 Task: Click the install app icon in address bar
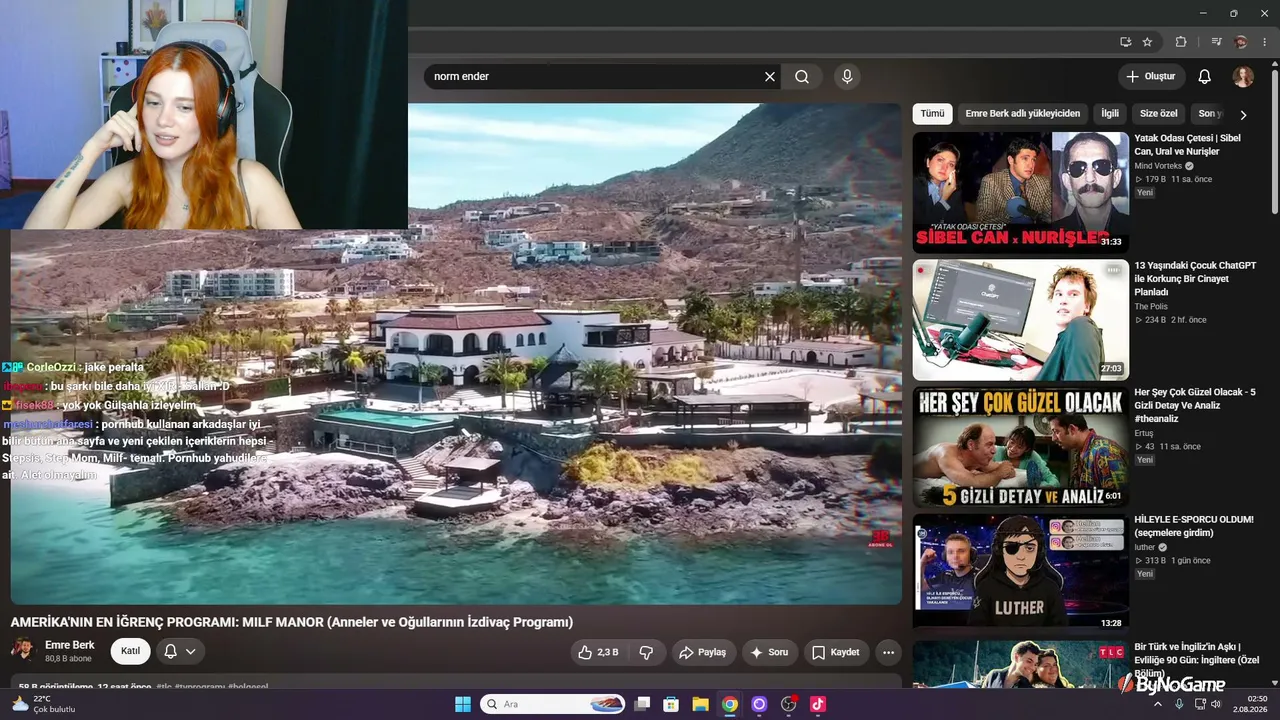click(x=1125, y=42)
